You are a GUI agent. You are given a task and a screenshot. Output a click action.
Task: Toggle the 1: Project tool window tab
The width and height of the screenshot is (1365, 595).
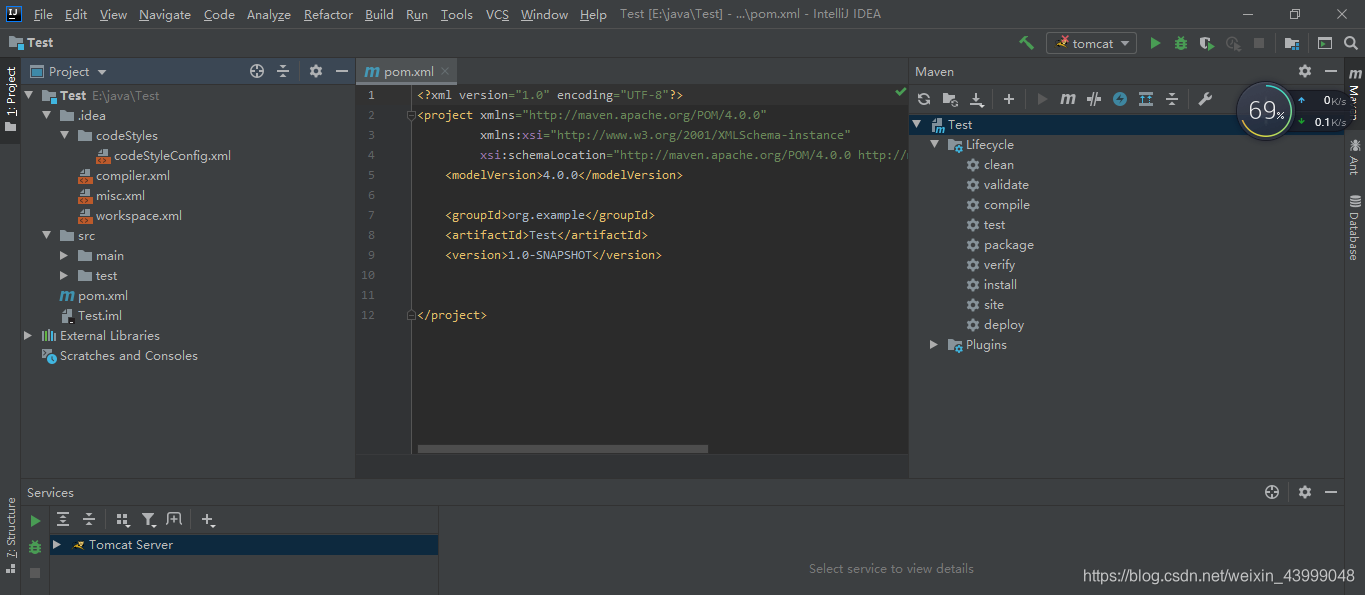pos(10,100)
